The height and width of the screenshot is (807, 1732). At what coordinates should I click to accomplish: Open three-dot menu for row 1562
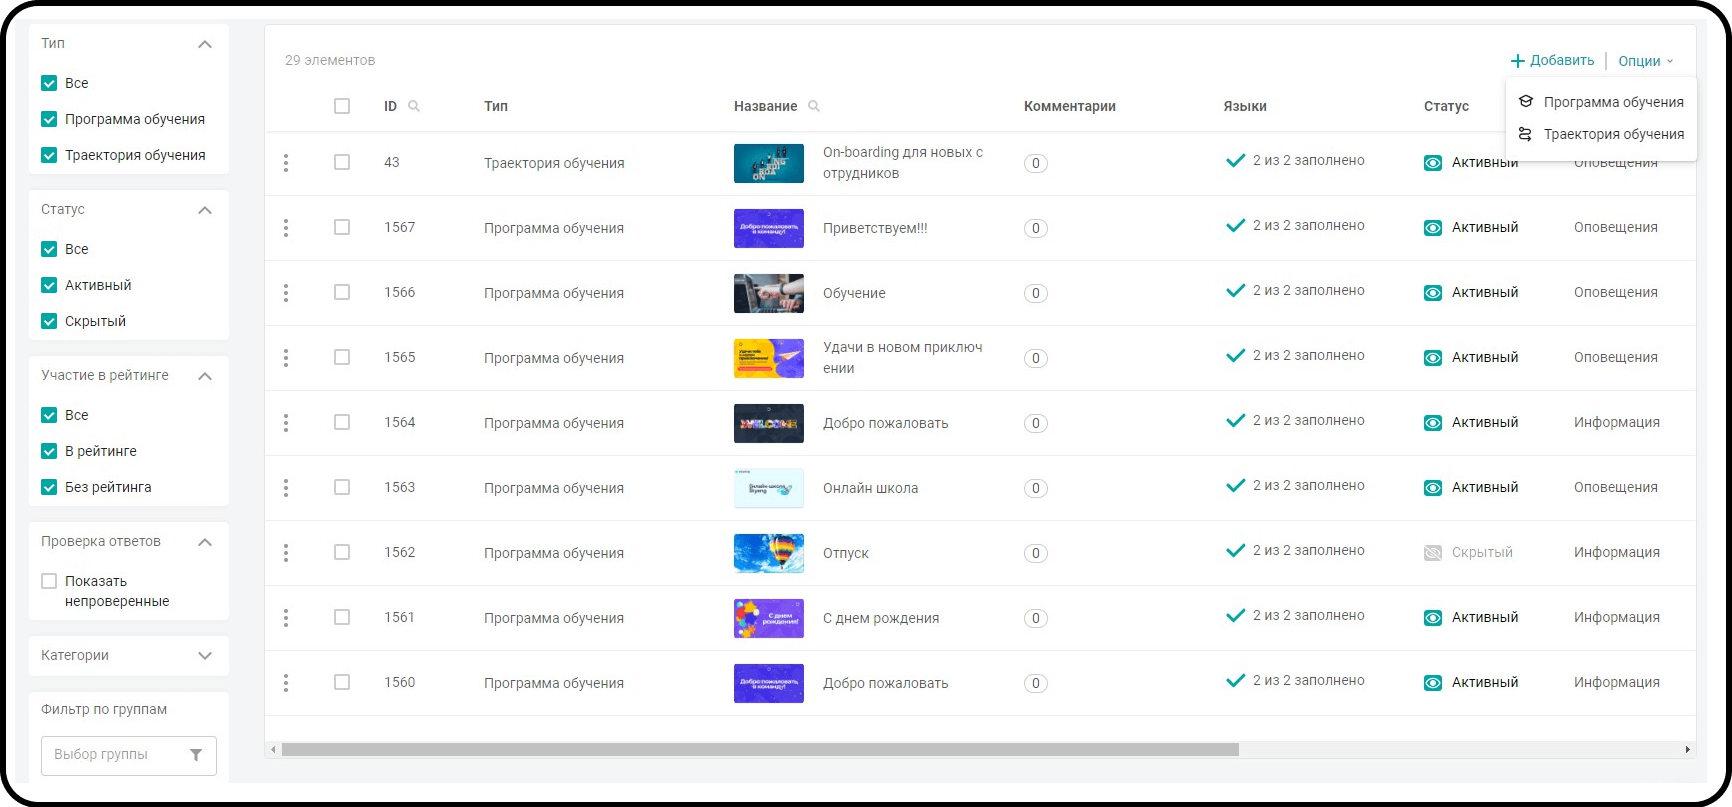(x=286, y=553)
